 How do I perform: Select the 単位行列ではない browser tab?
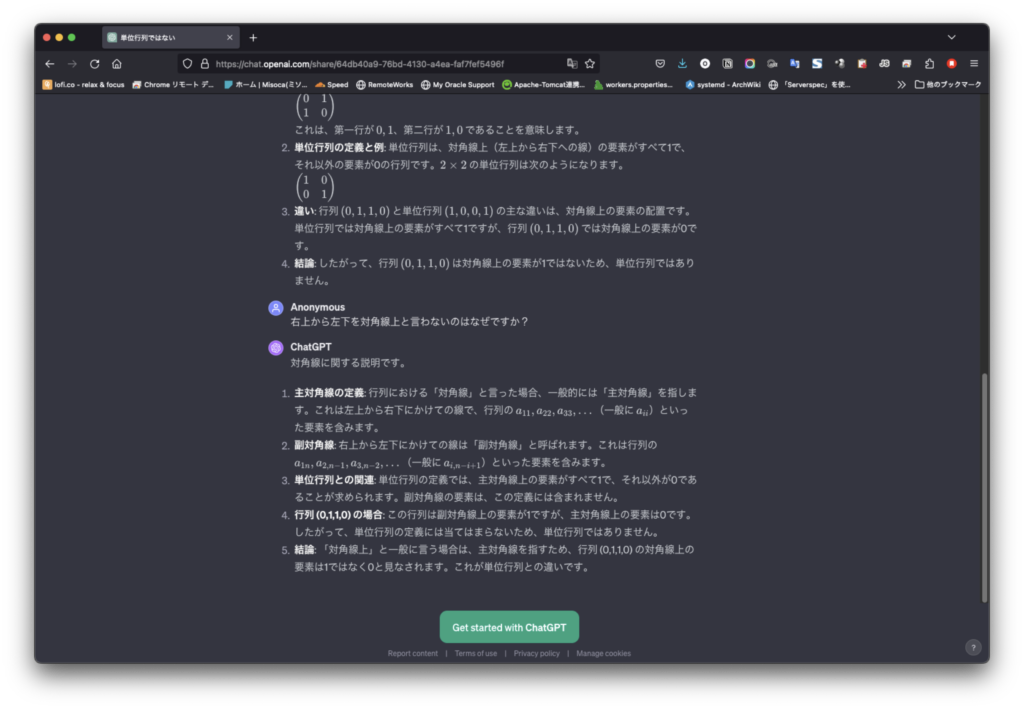point(165,37)
